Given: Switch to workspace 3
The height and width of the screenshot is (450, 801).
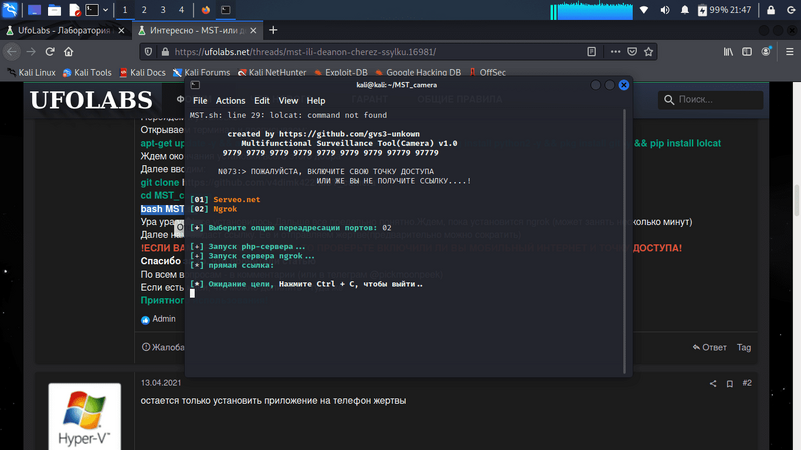Looking at the screenshot, I should [x=163, y=10].
